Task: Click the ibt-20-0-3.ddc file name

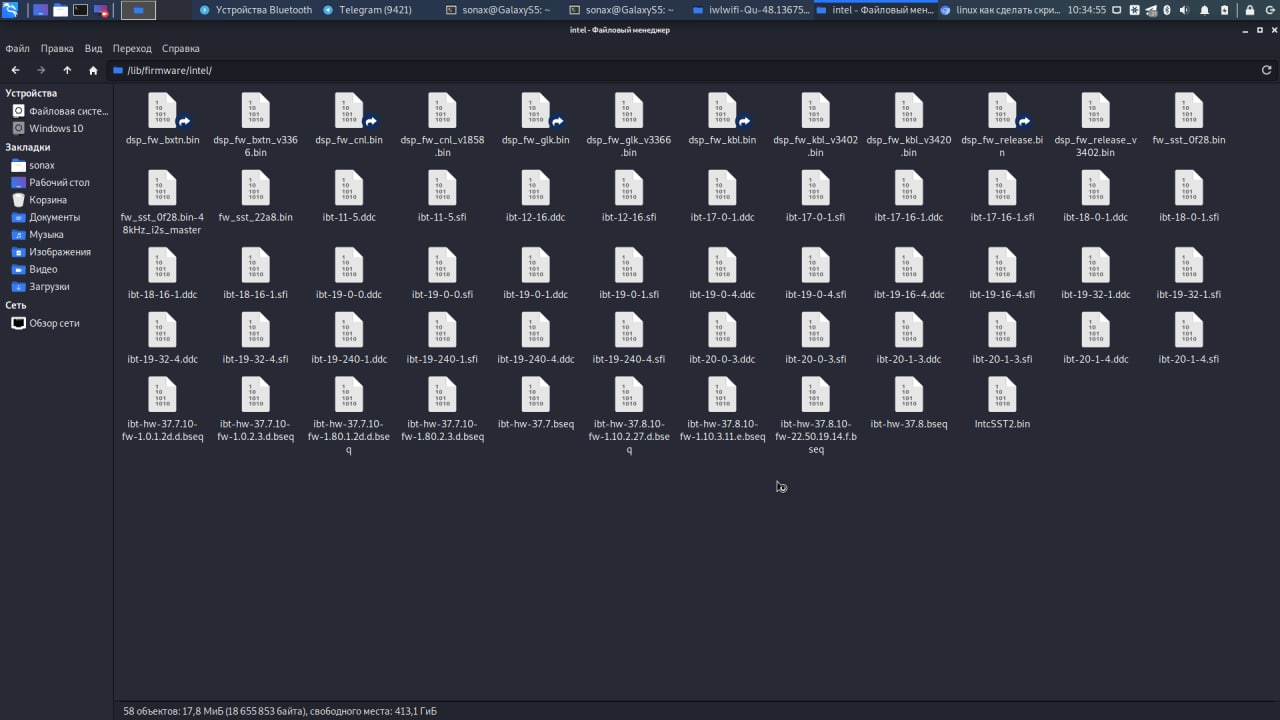Action: coord(722,359)
